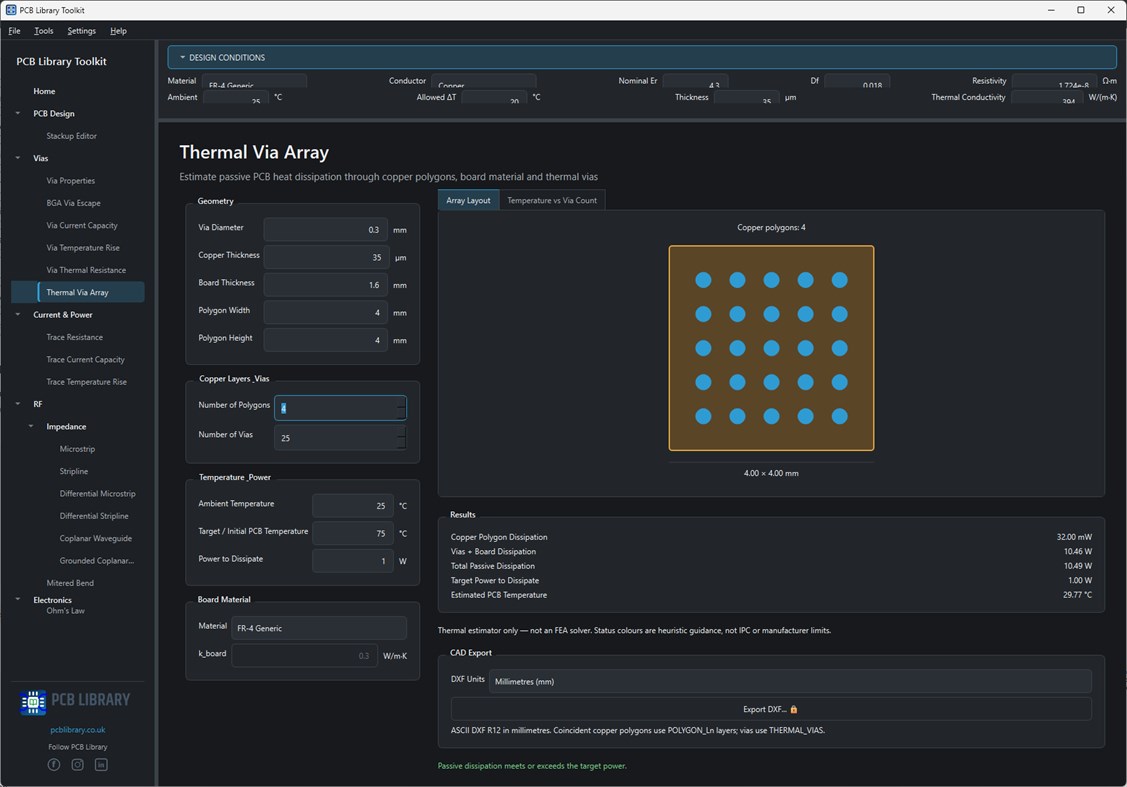Collapse the PCB Design tree arrow
Screen dimensions: 1127x787
coord(18,114)
